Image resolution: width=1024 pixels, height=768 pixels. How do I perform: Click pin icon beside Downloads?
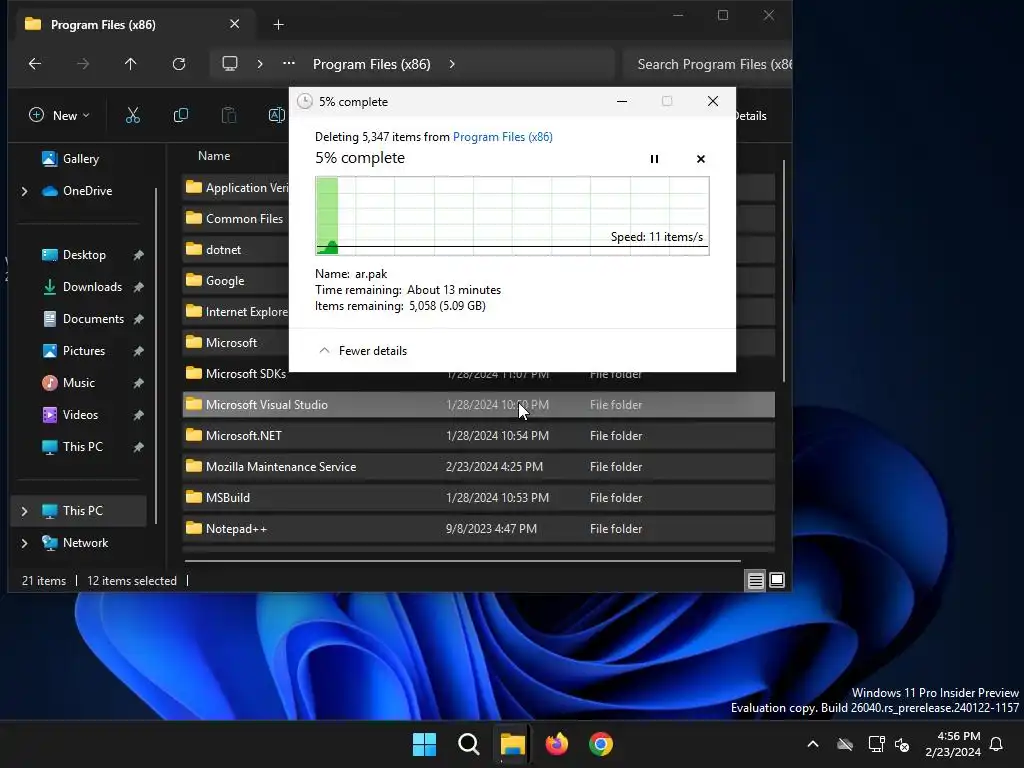138,287
